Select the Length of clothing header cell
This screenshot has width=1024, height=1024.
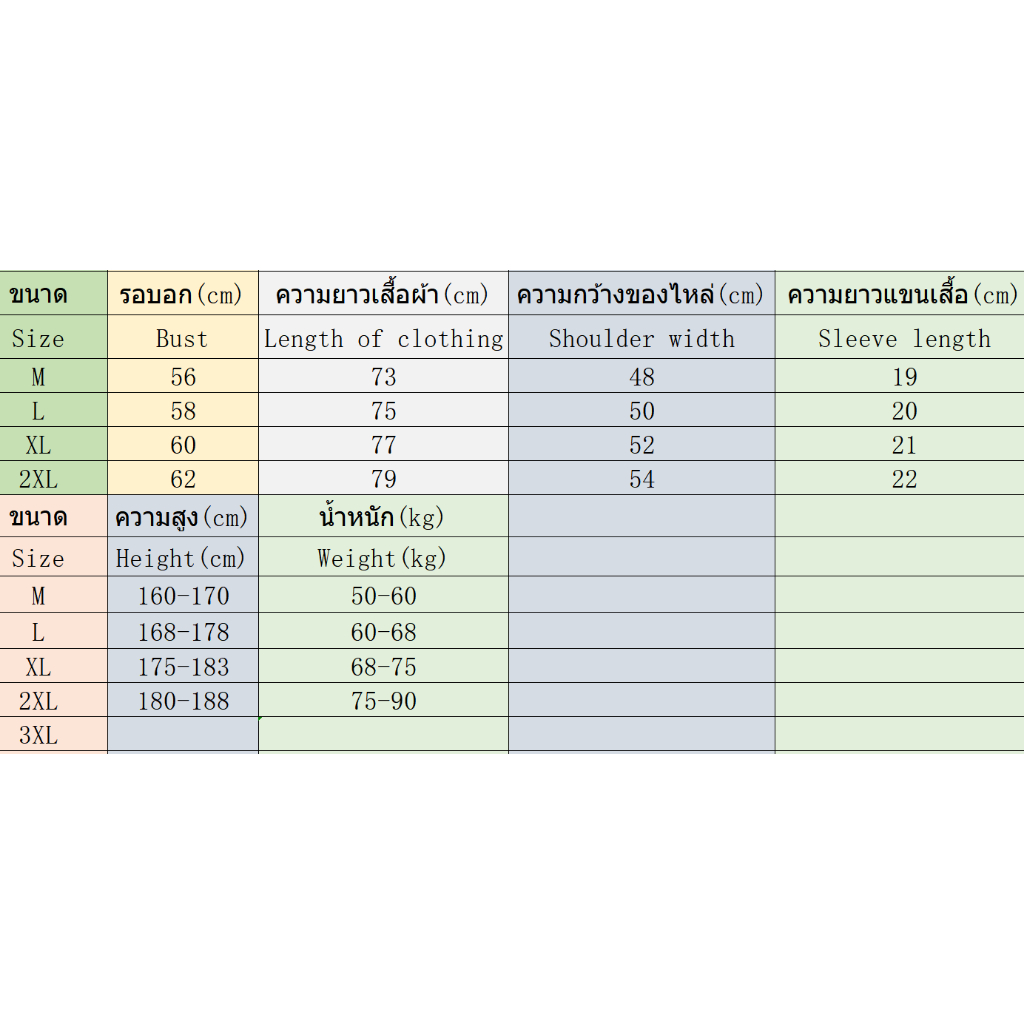point(383,338)
